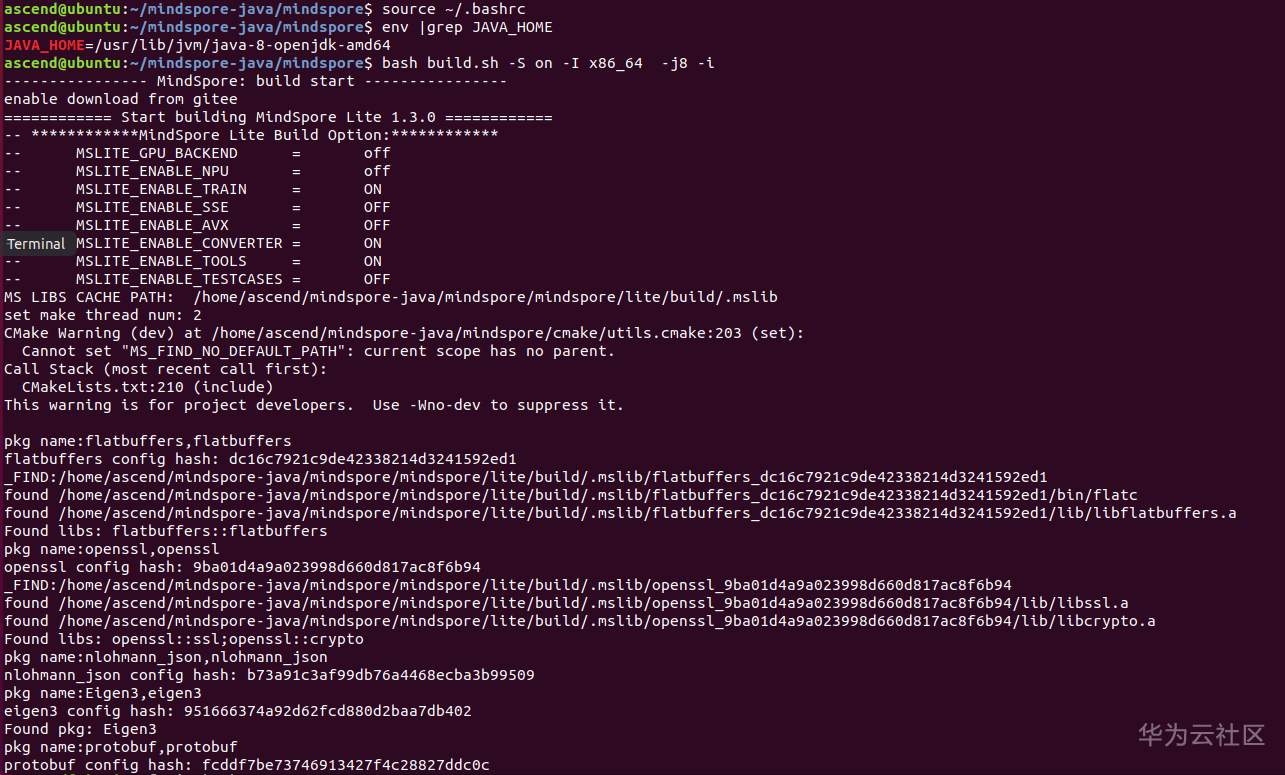
Task: Click the "MS LIBS CACHE PATH" line
Action: [x=390, y=297]
